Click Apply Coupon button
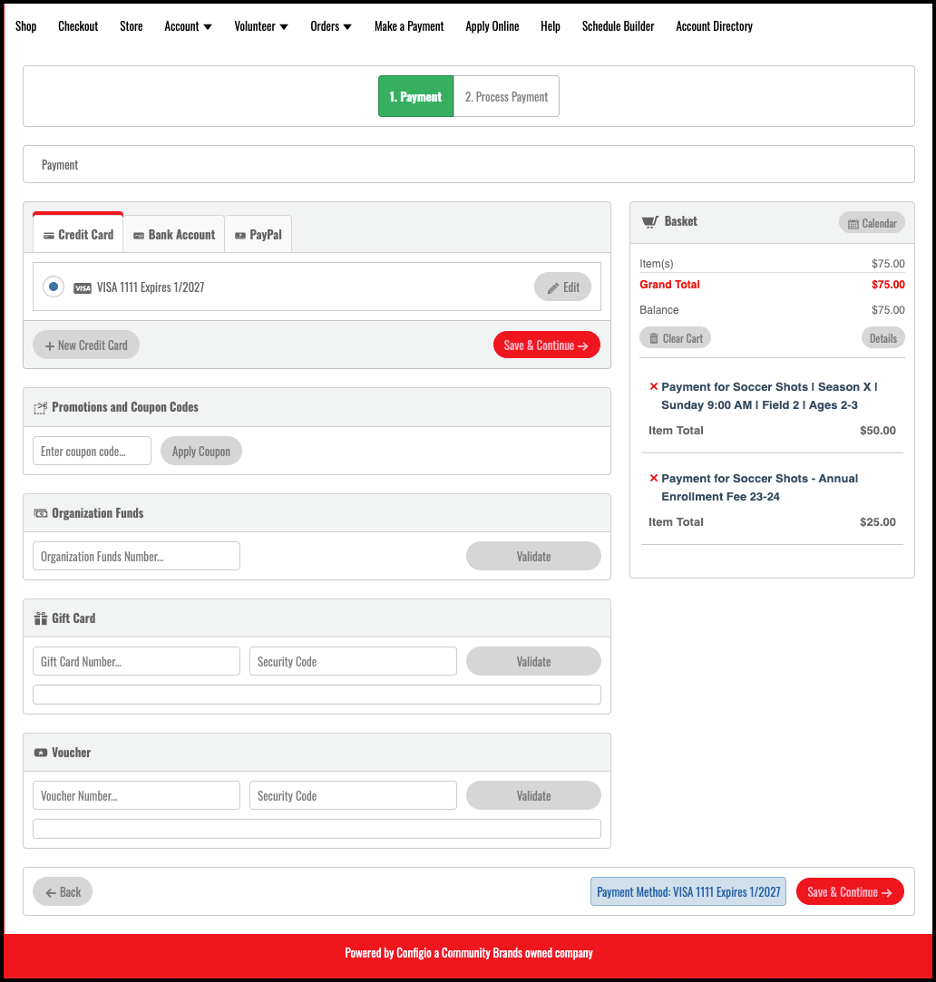This screenshot has width=936, height=982. coord(201,451)
